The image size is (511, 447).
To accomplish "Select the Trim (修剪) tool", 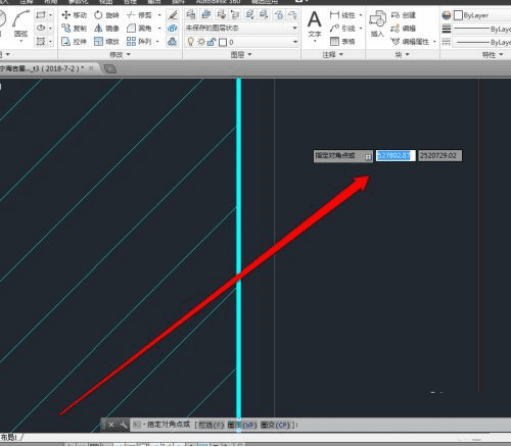I will click(x=139, y=15).
